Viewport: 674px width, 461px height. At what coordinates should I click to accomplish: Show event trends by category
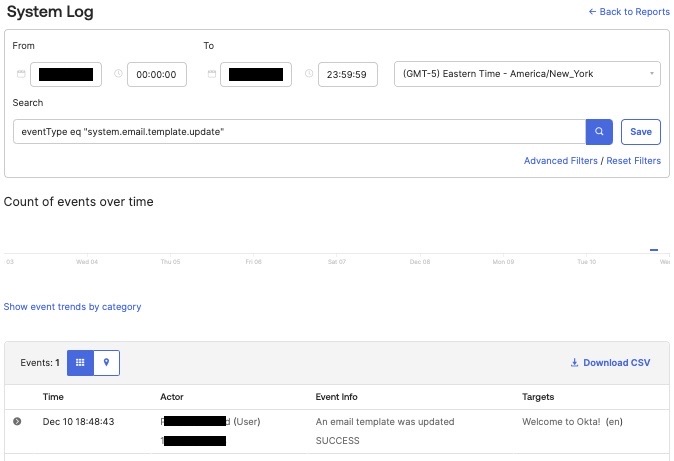72,307
